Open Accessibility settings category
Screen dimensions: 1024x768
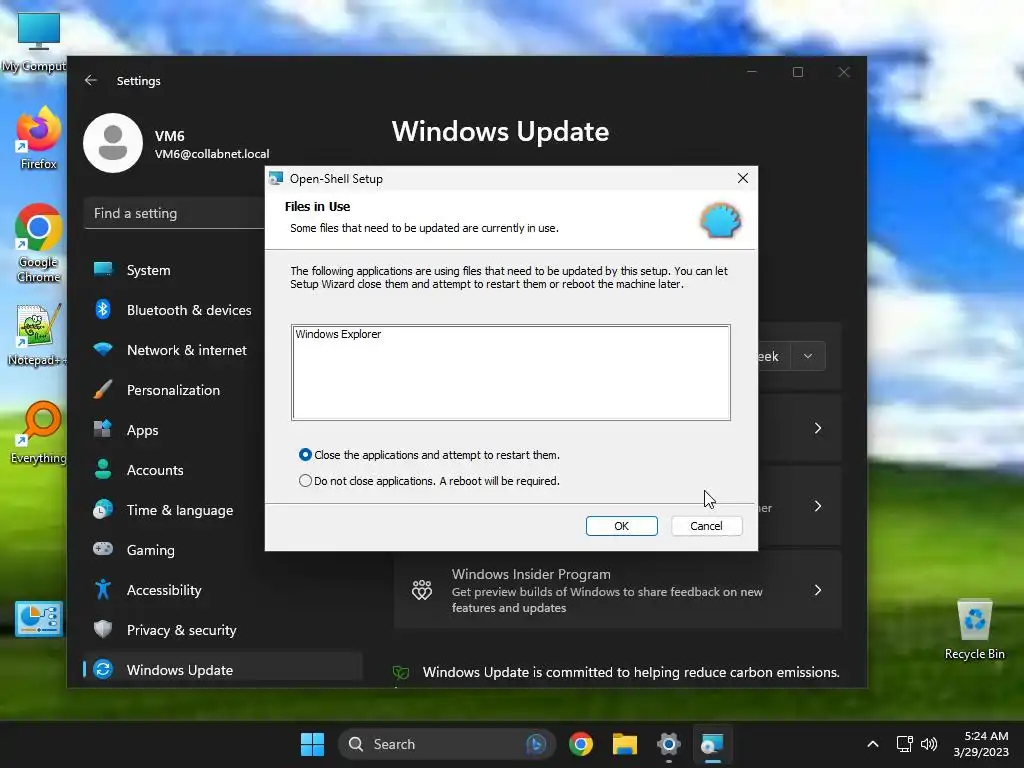click(222, 590)
